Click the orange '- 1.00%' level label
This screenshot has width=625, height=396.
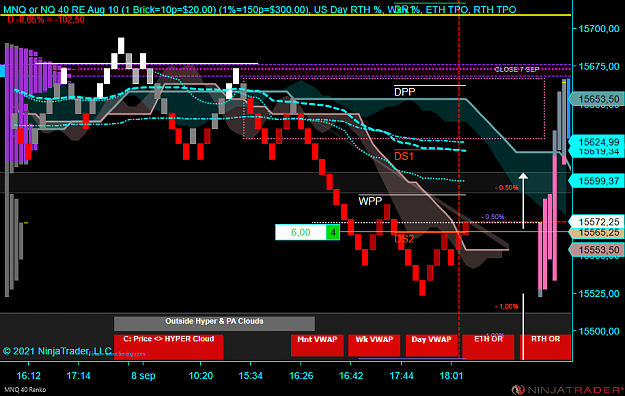point(507,306)
